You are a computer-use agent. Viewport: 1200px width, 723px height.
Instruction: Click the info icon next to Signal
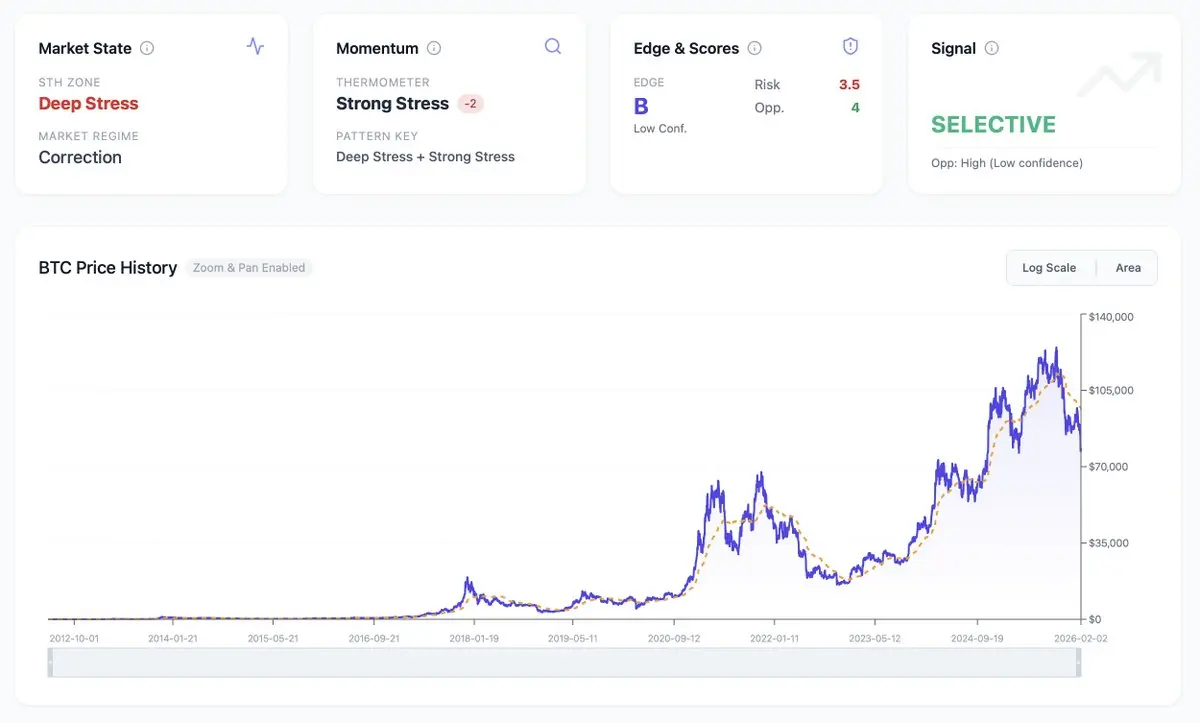click(x=992, y=48)
